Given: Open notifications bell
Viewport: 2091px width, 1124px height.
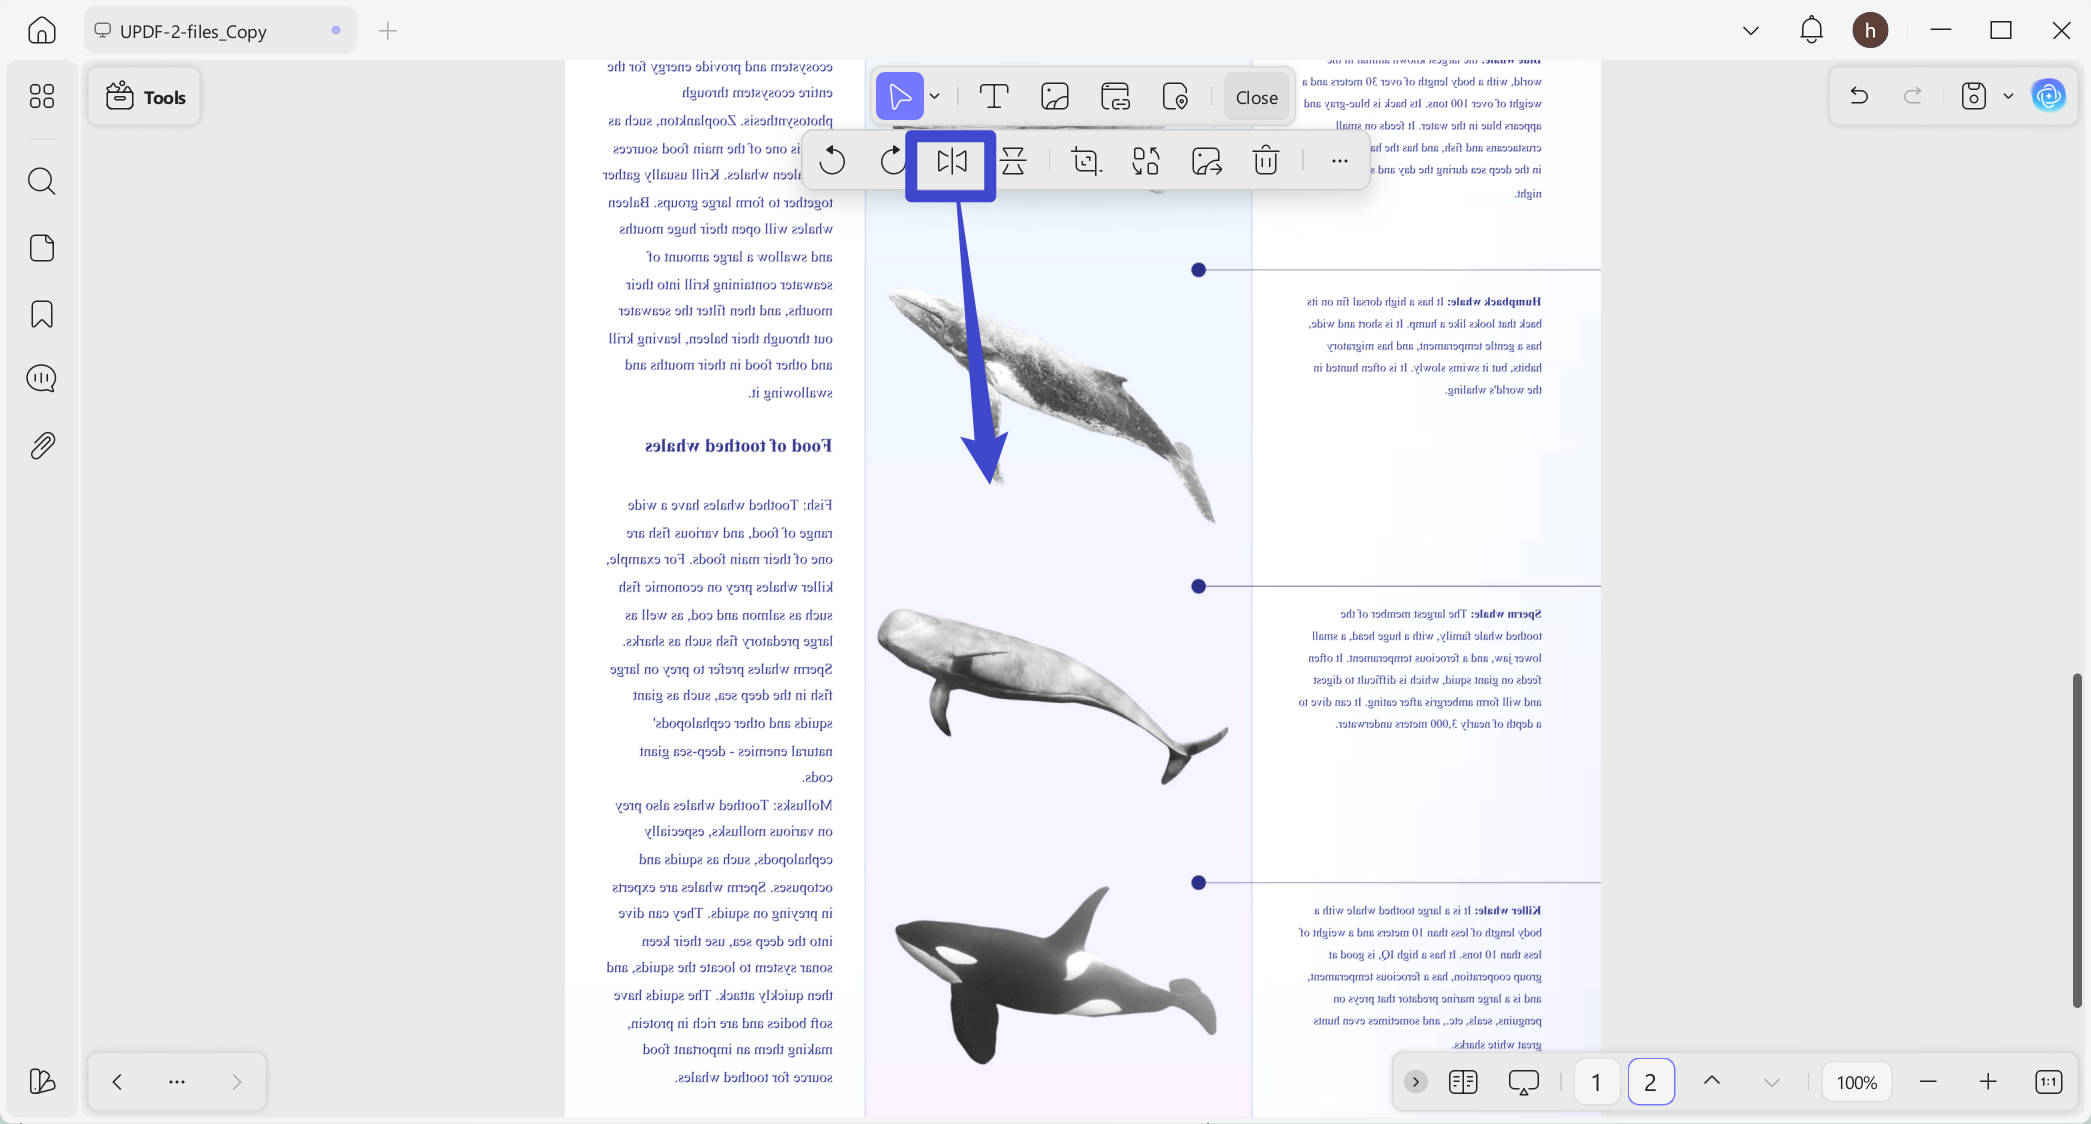Looking at the screenshot, I should 1811,31.
